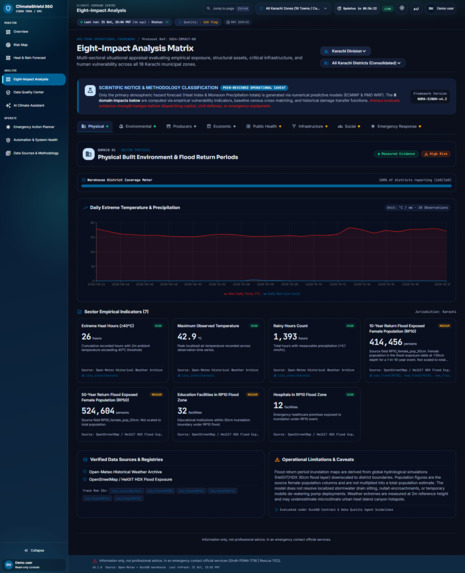Click the footer red warning triangle icon

(x=95, y=561)
